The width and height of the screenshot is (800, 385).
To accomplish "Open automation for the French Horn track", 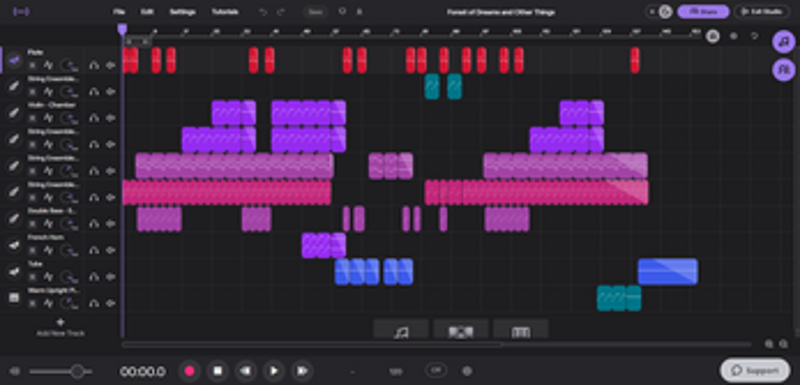I will [48, 250].
